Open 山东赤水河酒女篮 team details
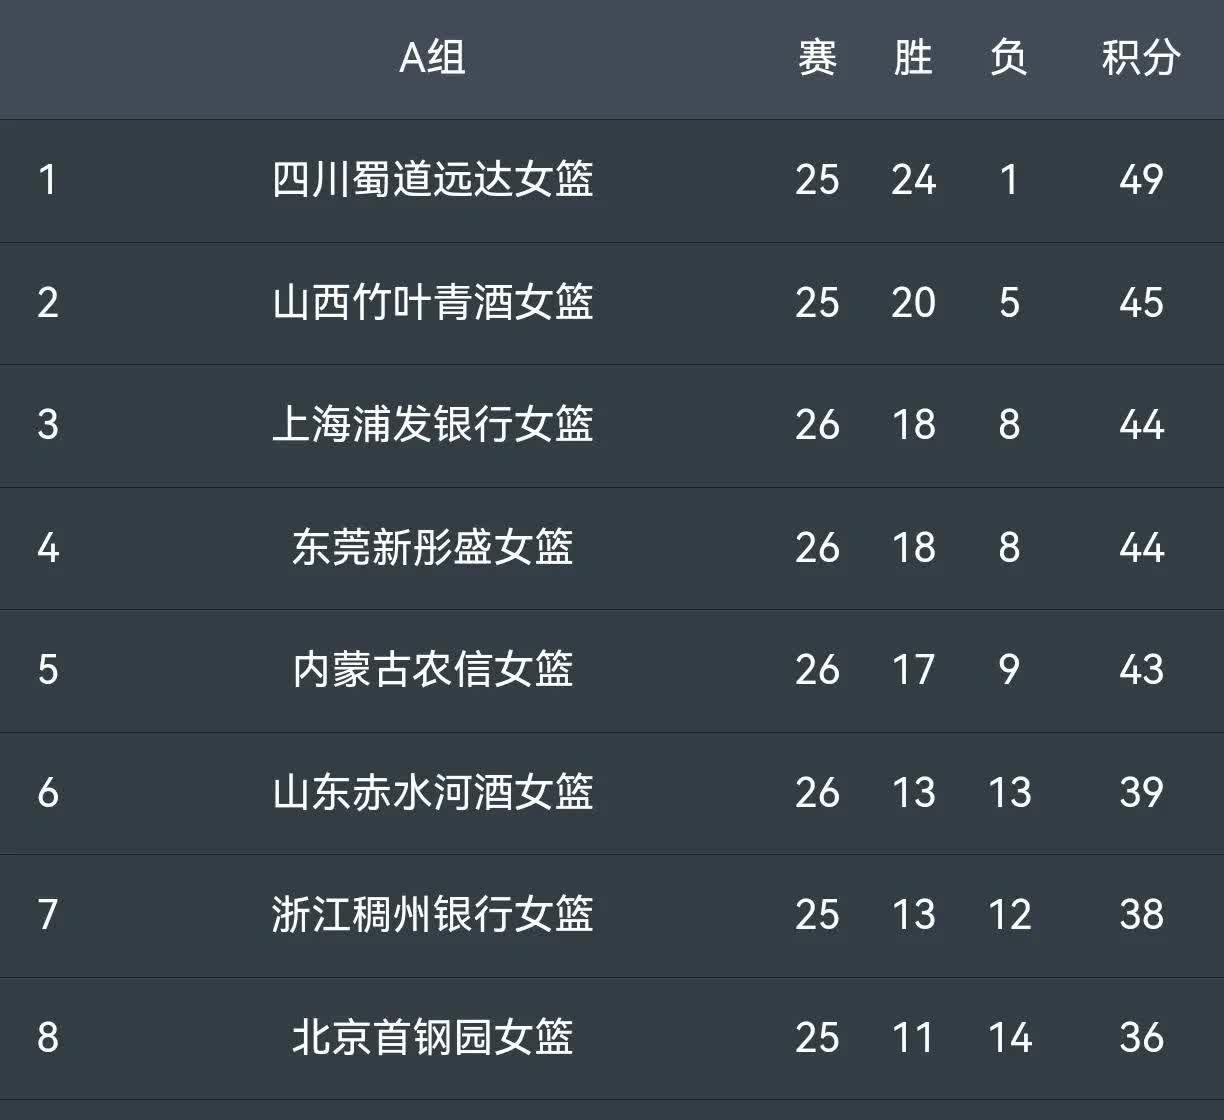 point(432,792)
